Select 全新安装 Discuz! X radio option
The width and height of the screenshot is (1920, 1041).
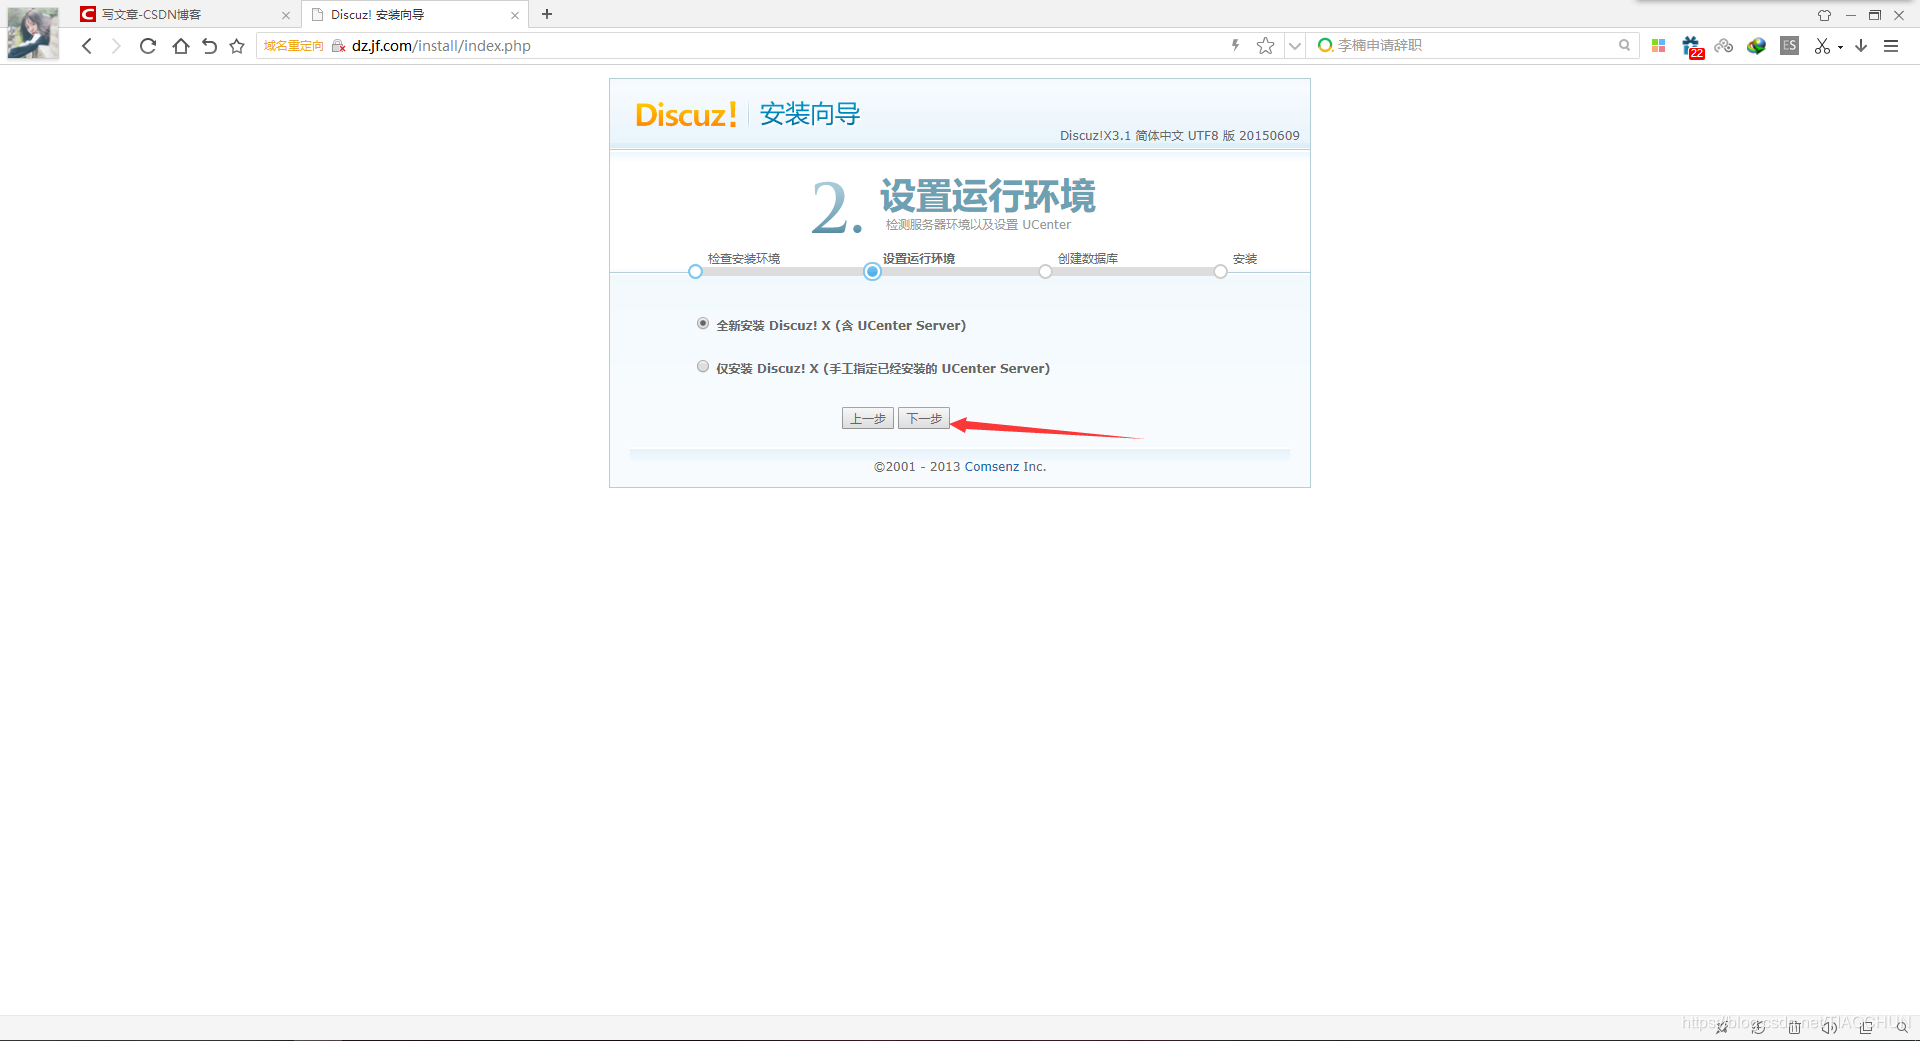click(x=703, y=323)
